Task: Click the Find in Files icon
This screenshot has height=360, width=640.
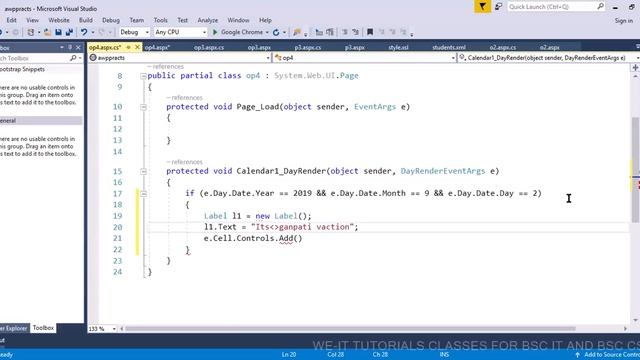Action: (297, 32)
